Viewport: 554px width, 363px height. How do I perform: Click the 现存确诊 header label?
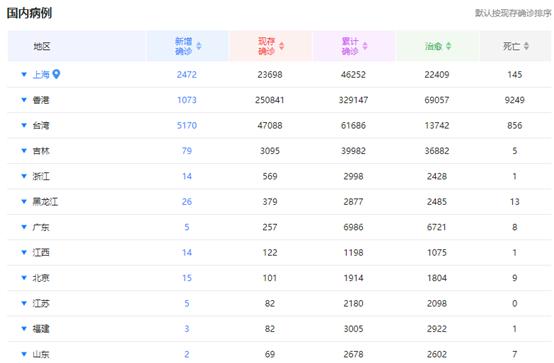267,46
